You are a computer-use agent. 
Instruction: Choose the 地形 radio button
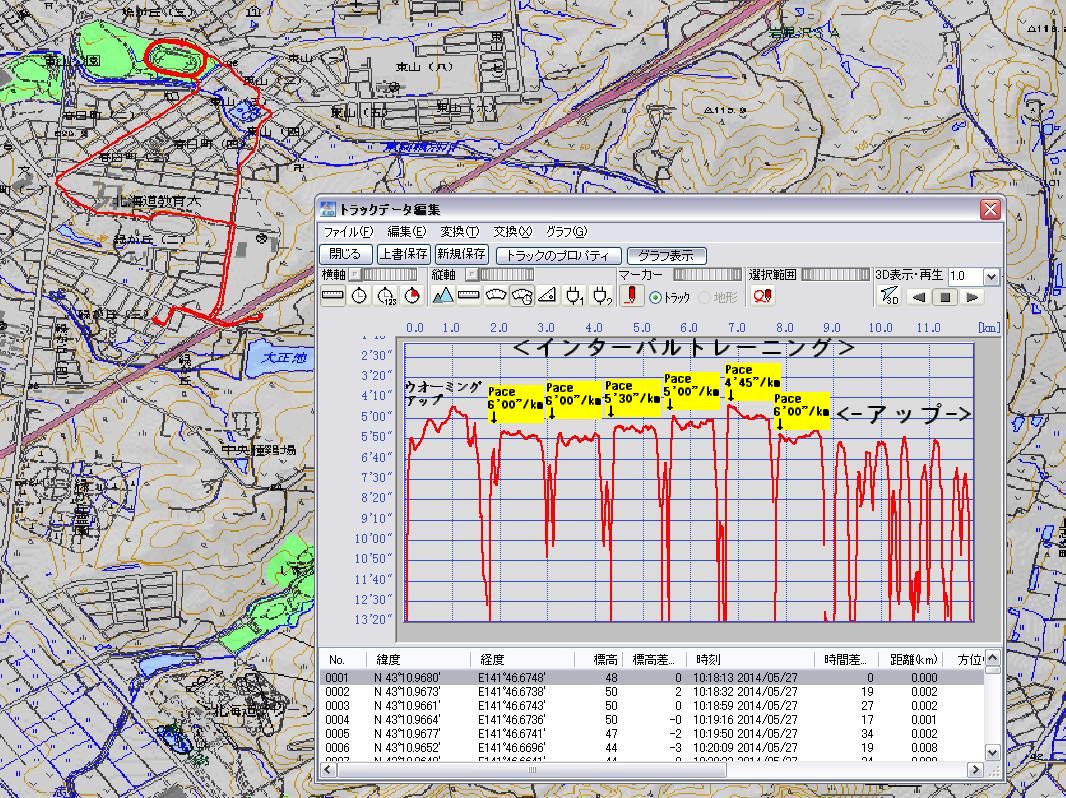704,298
